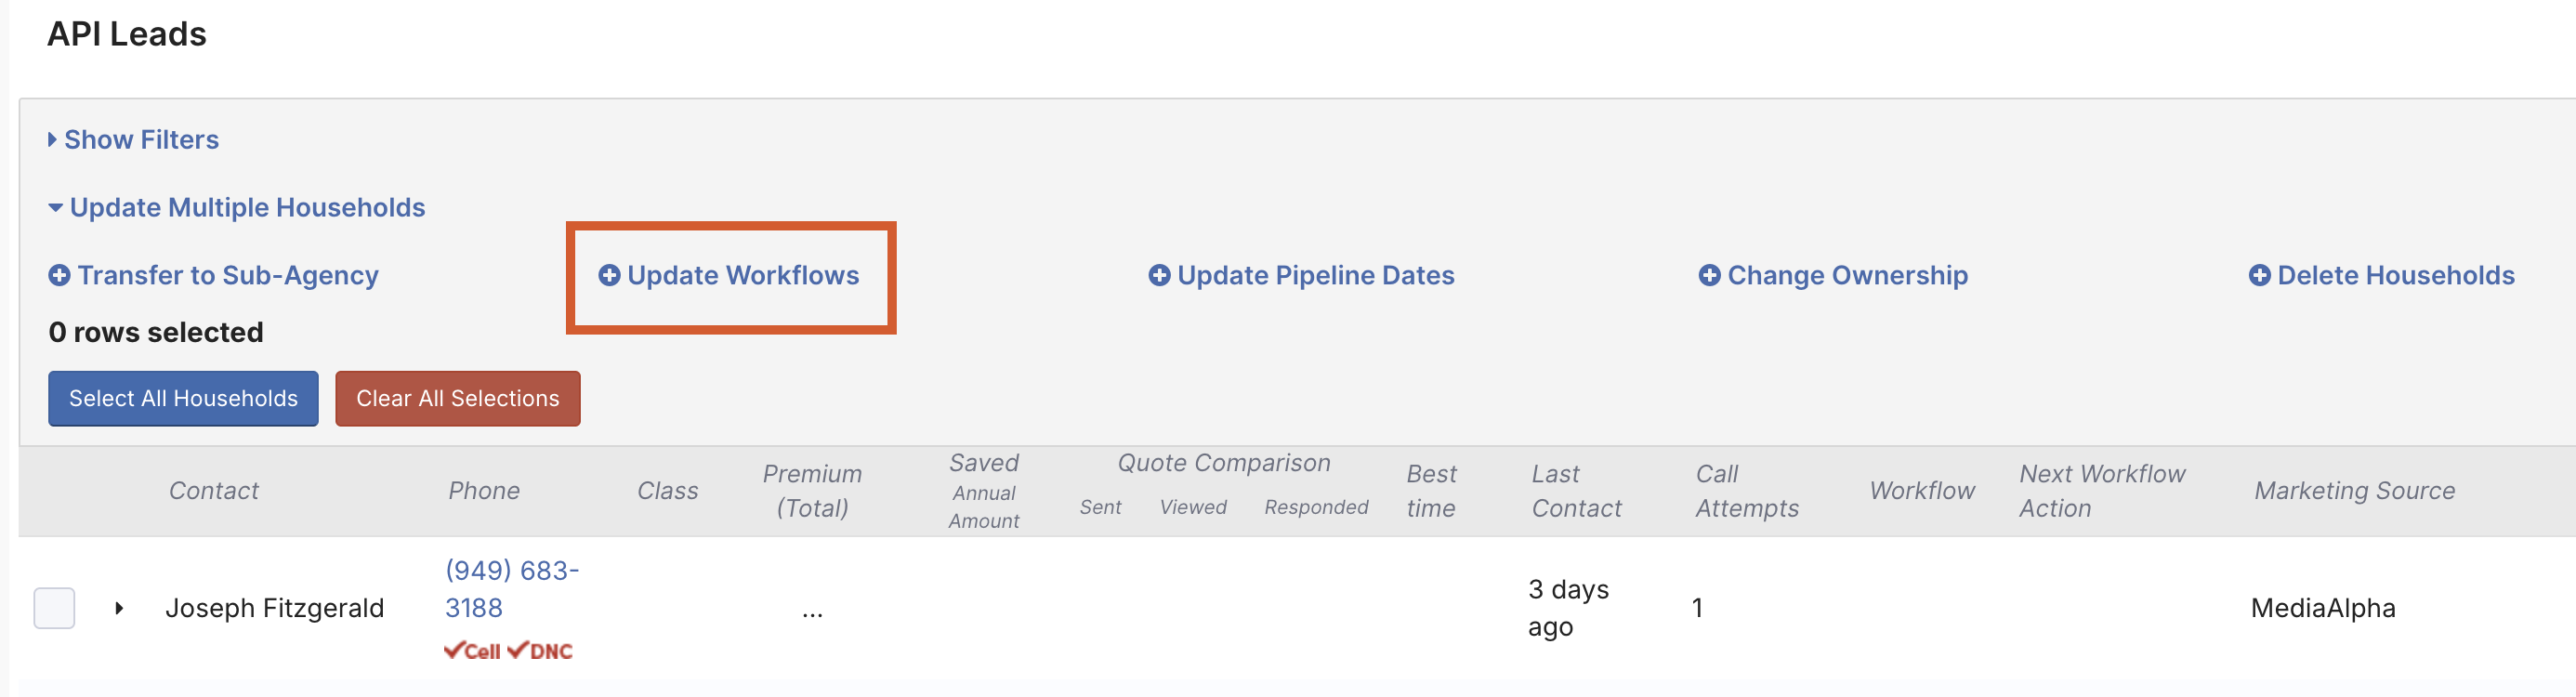The height and width of the screenshot is (697, 2576).
Task: Click the plus icon beside Update Workflows
Action: click(x=609, y=275)
